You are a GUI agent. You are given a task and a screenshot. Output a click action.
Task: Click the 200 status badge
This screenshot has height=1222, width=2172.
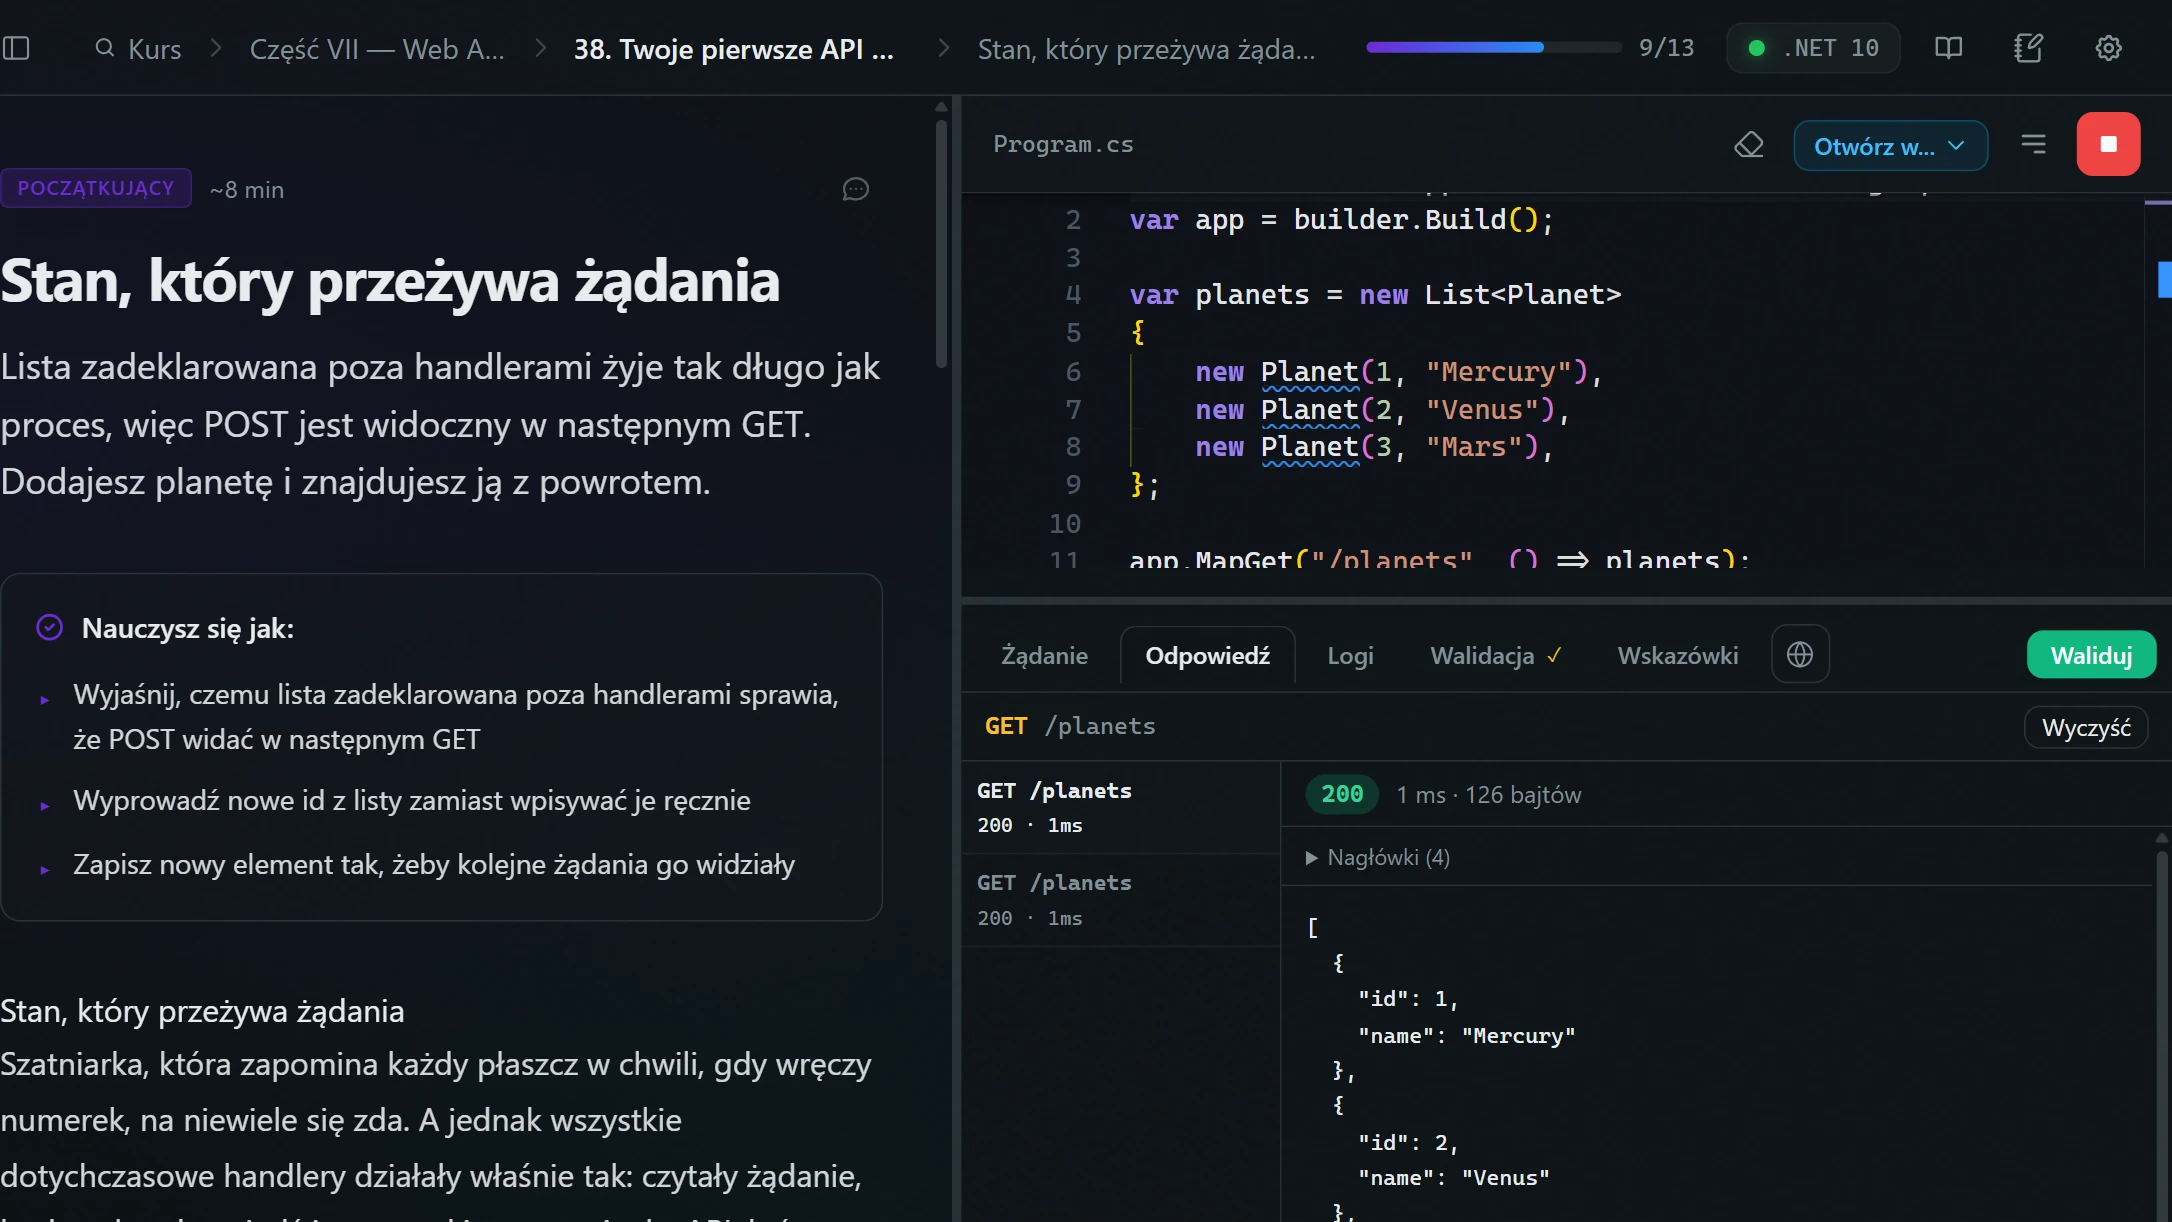(x=1342, y=794)
